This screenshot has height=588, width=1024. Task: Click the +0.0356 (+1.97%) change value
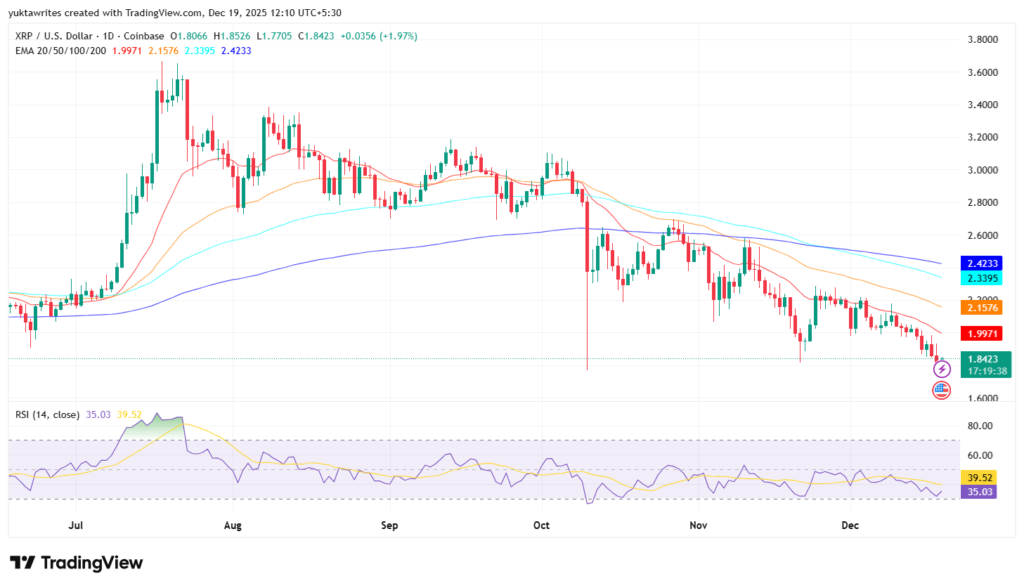378,38
